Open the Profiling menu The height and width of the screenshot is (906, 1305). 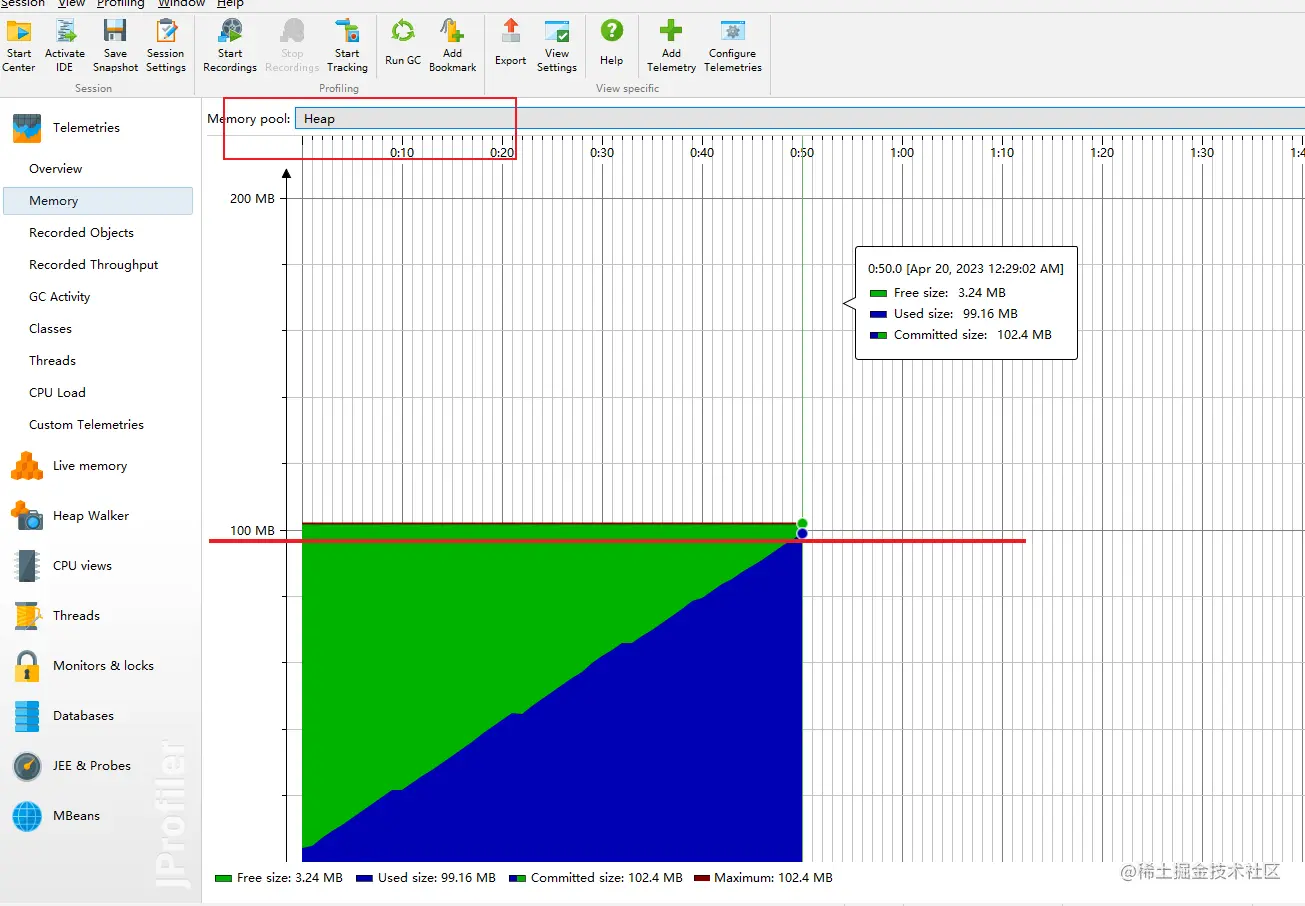pos(121,4)
